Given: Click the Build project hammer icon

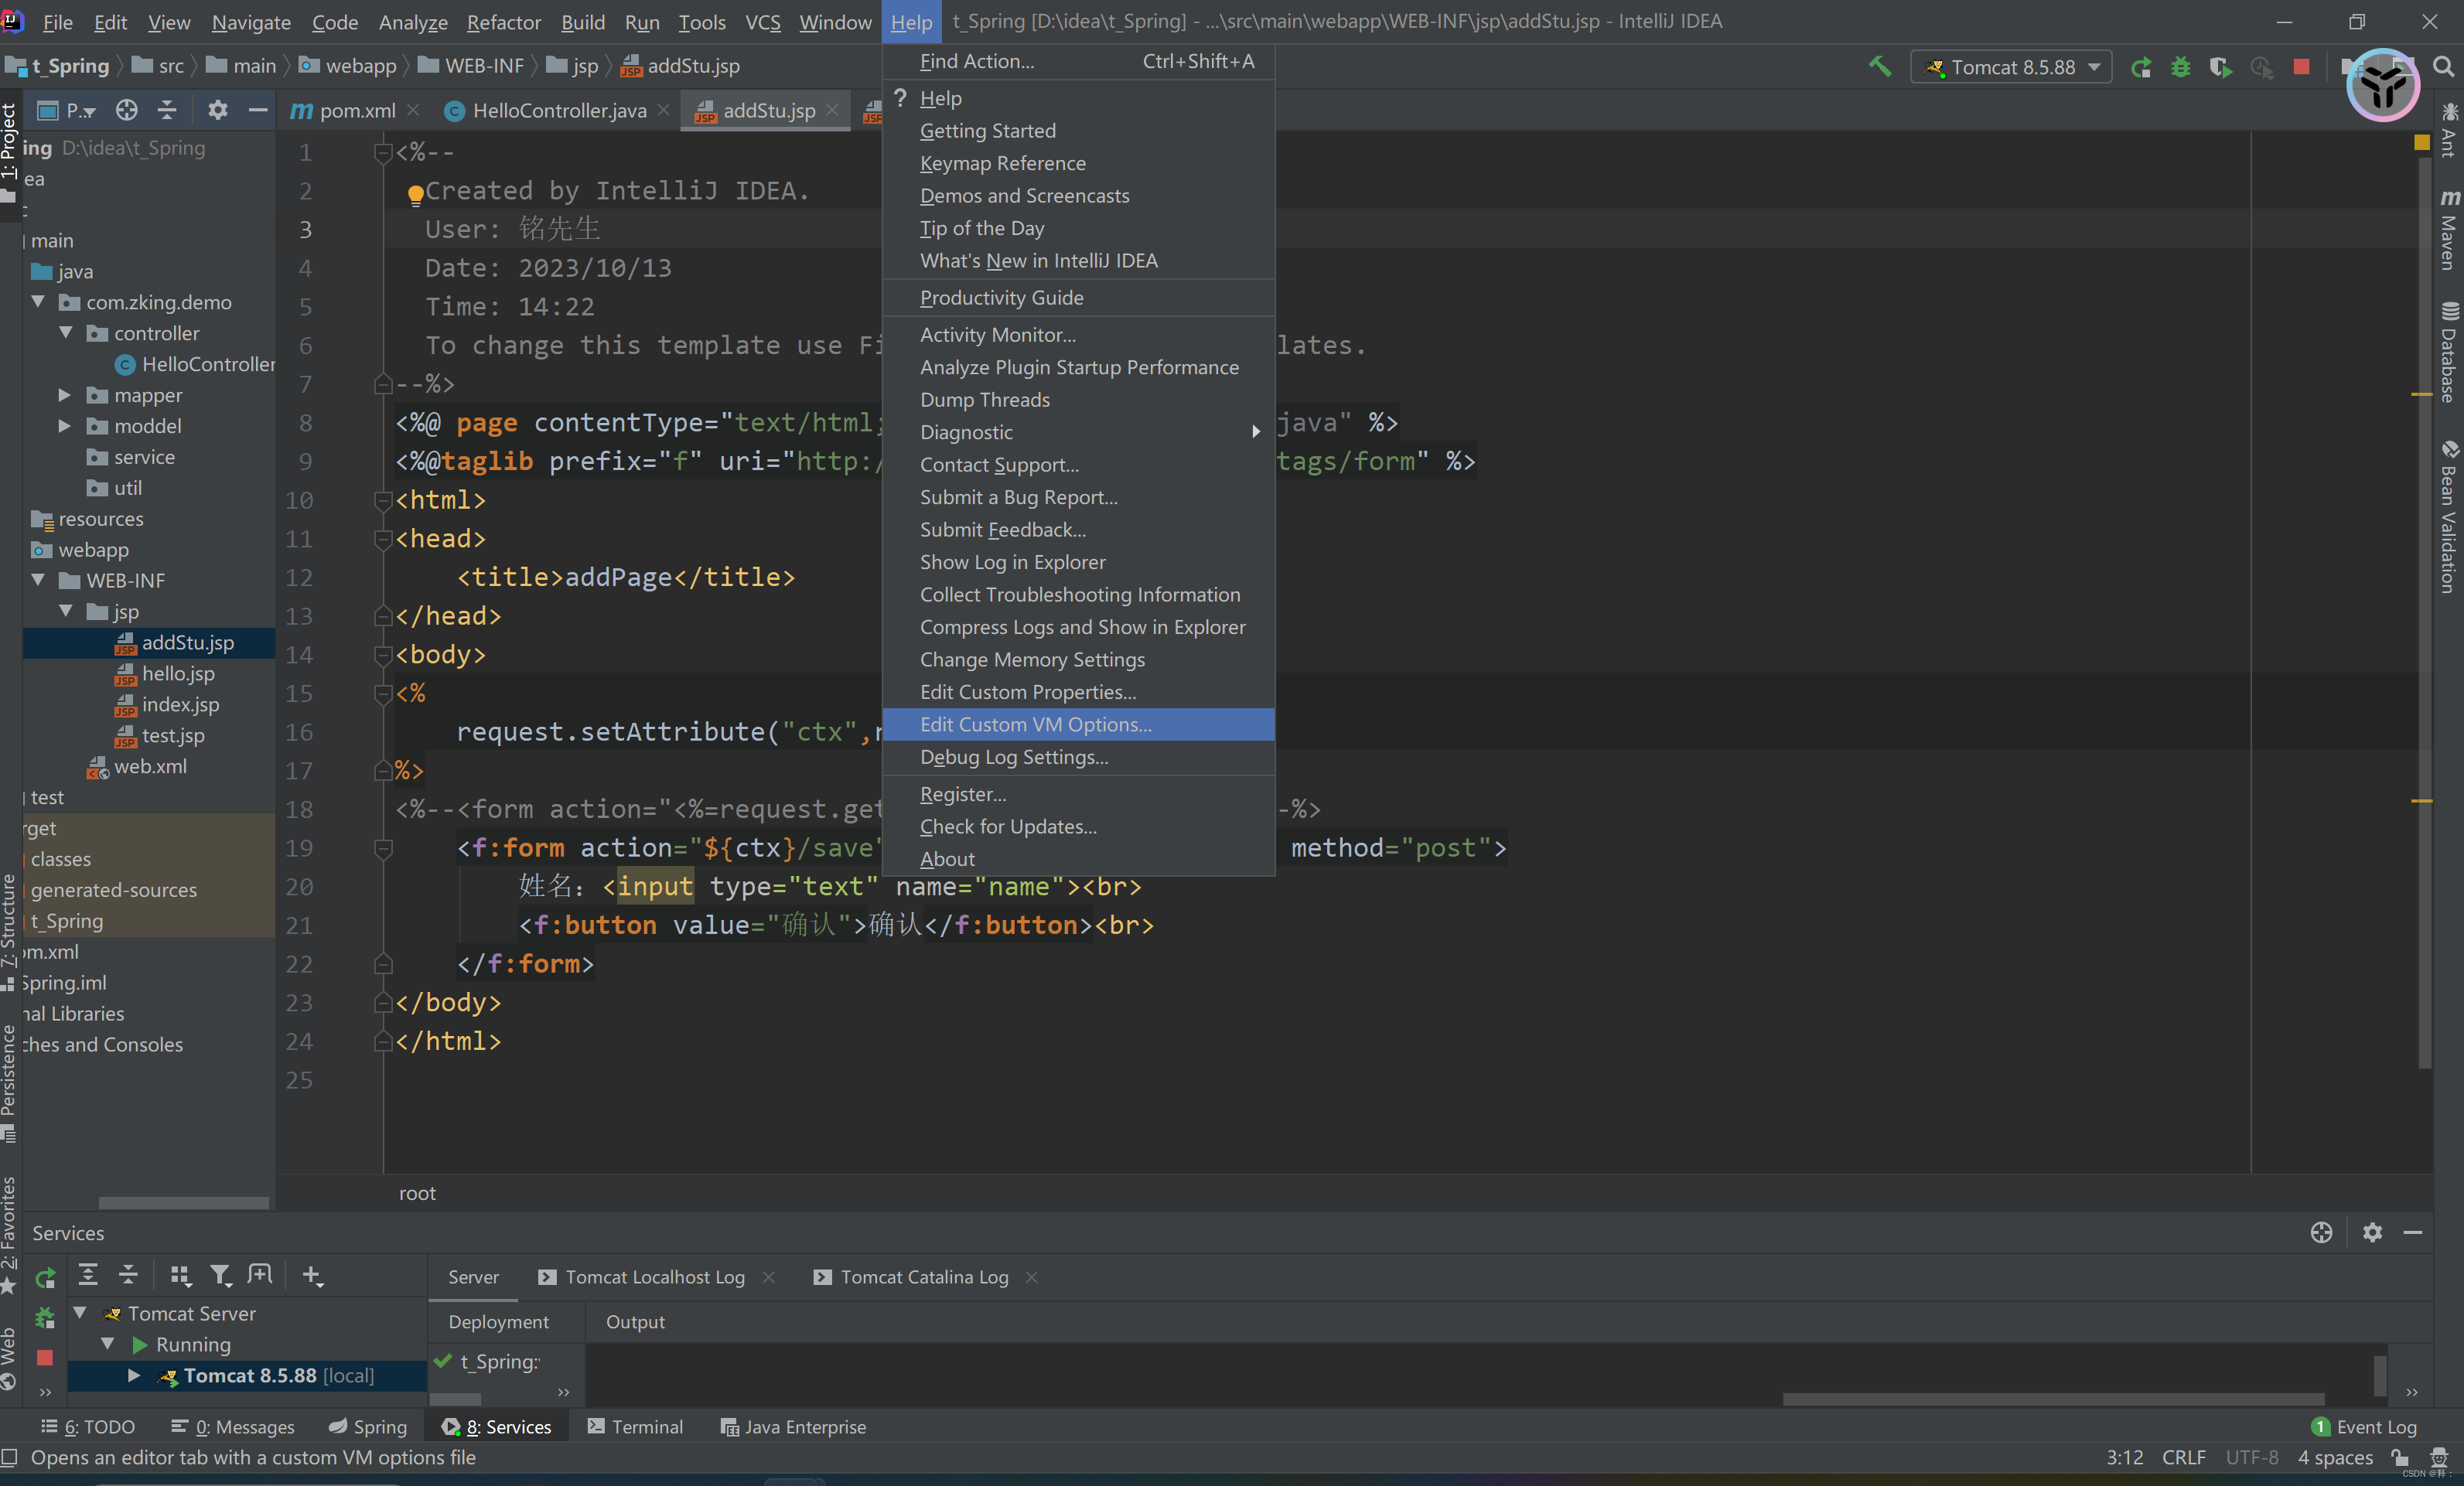Looking at the screenshot, I should coord(1880,67).
